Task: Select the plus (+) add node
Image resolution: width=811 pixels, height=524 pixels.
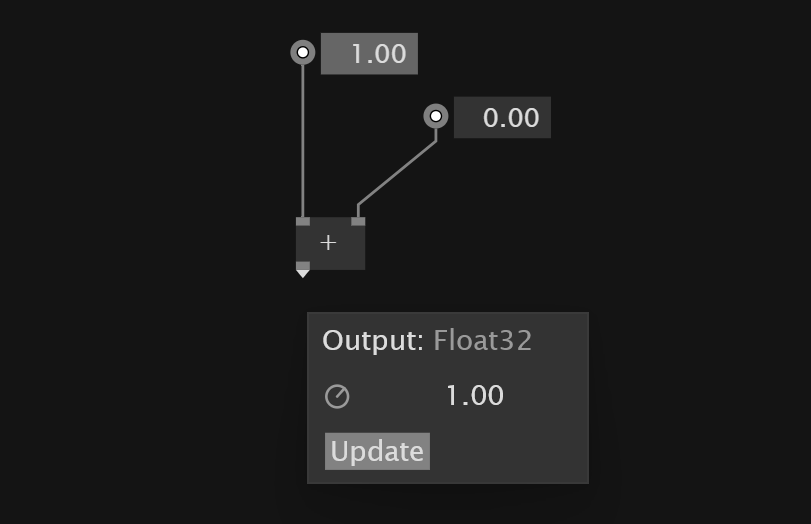Action: pos(331,243)
